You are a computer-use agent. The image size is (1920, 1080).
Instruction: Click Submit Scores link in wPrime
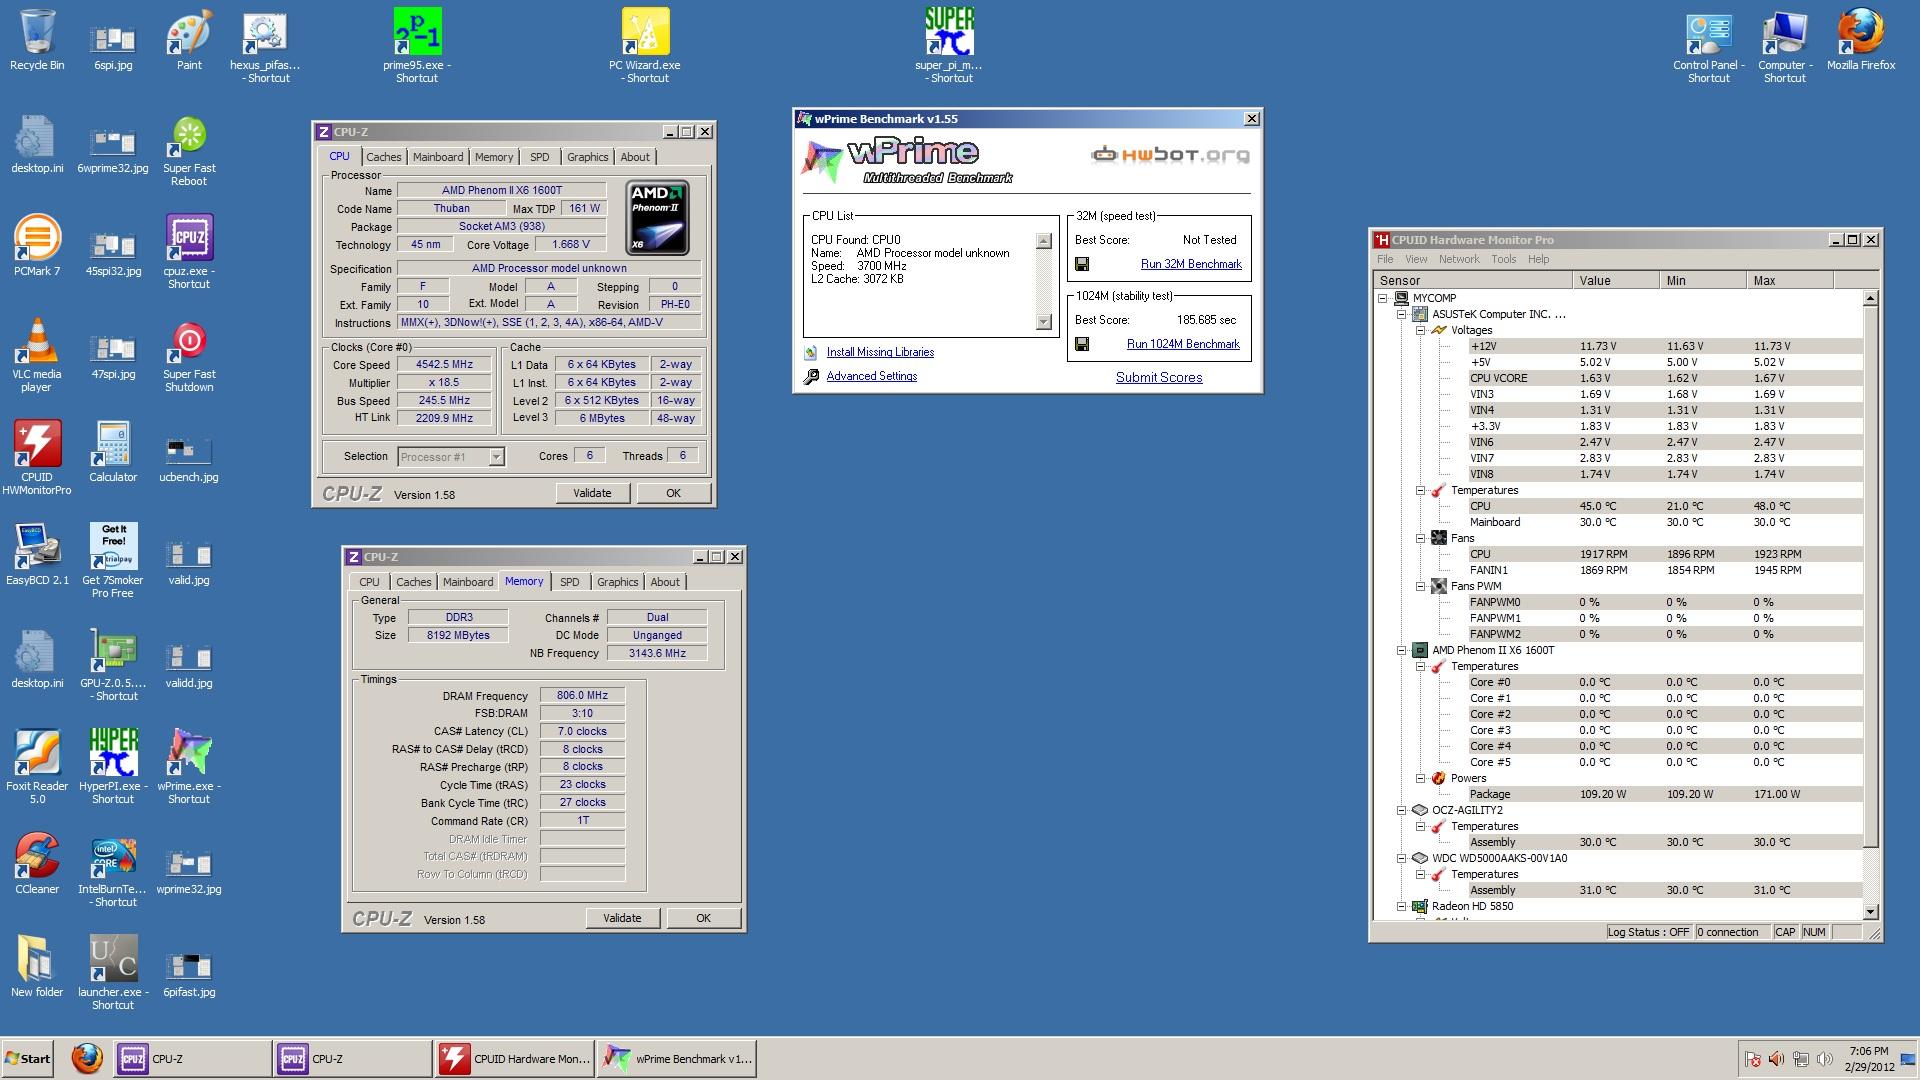[x=1159, y=377]
